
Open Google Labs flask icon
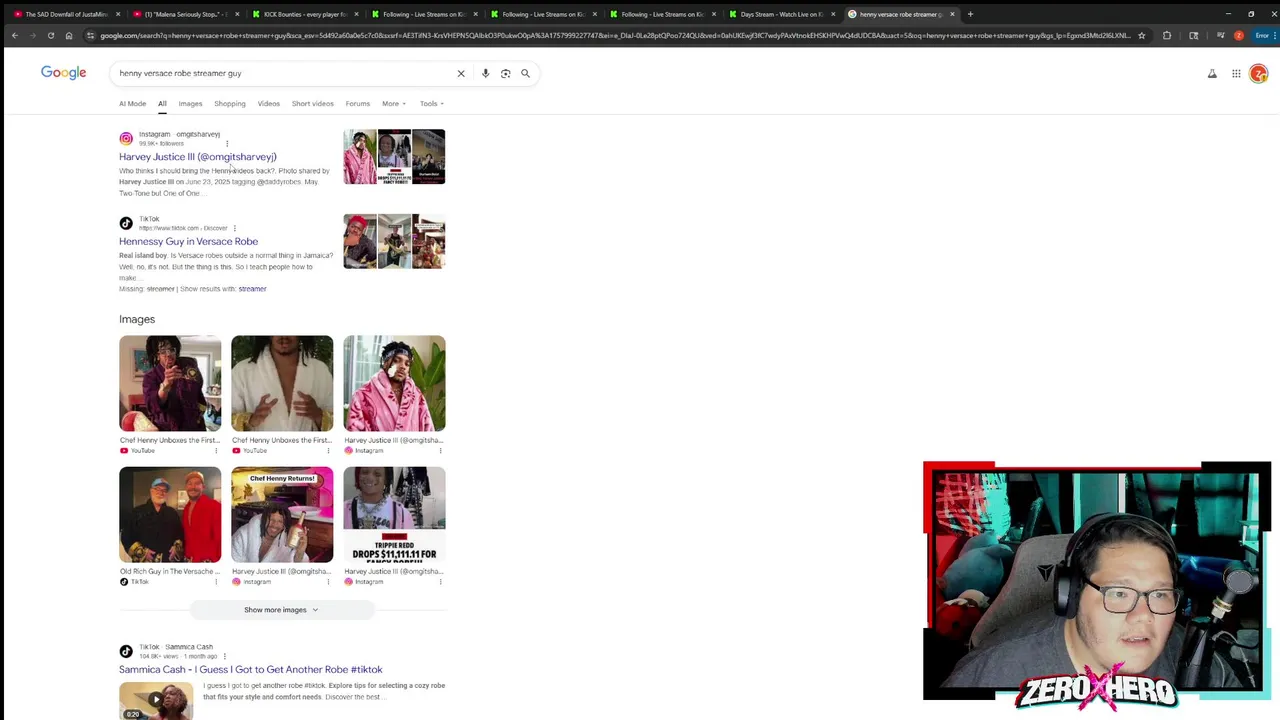(x=1212, y=73)
